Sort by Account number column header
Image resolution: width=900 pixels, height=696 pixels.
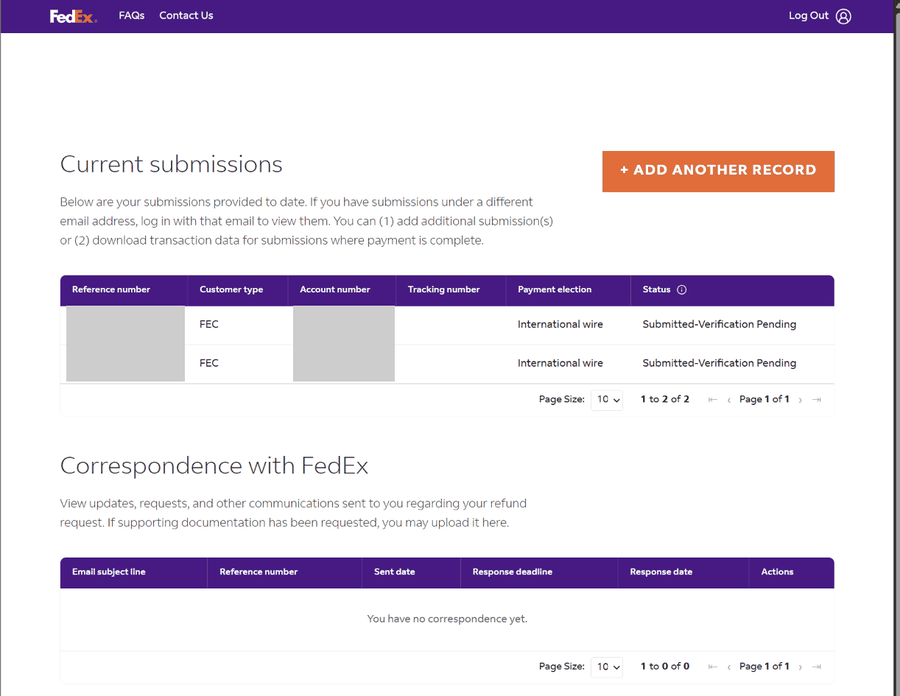[335, 290]
